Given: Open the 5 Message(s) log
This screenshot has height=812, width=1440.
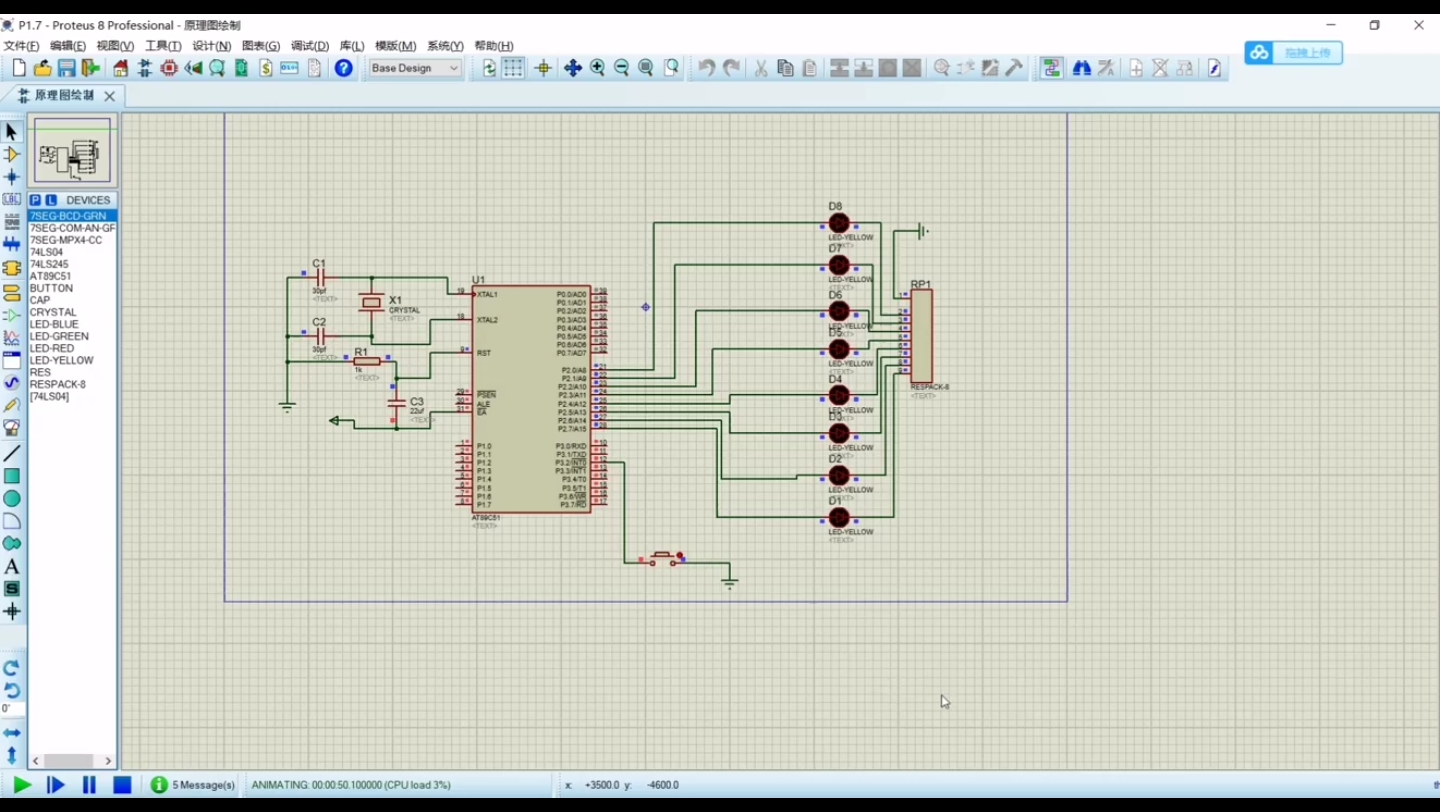Looking at the screenshot, I should coord(194,785).
